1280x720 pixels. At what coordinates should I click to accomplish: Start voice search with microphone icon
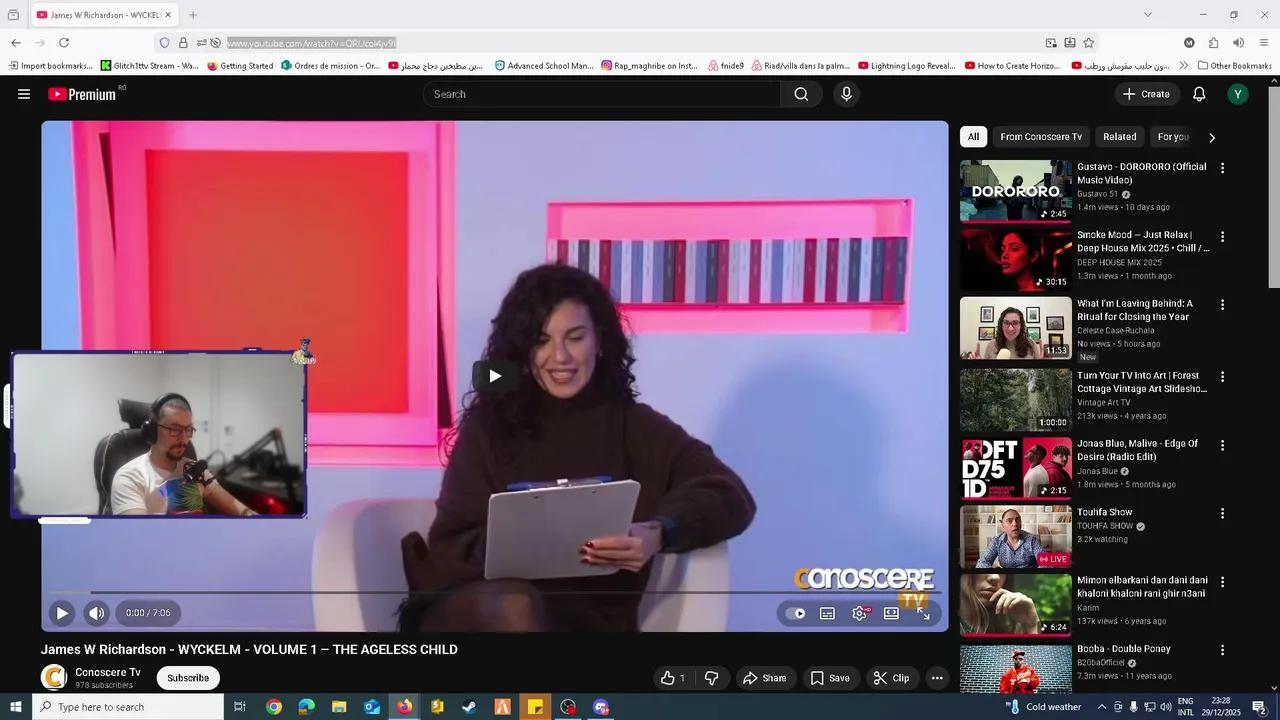(846, 94)
